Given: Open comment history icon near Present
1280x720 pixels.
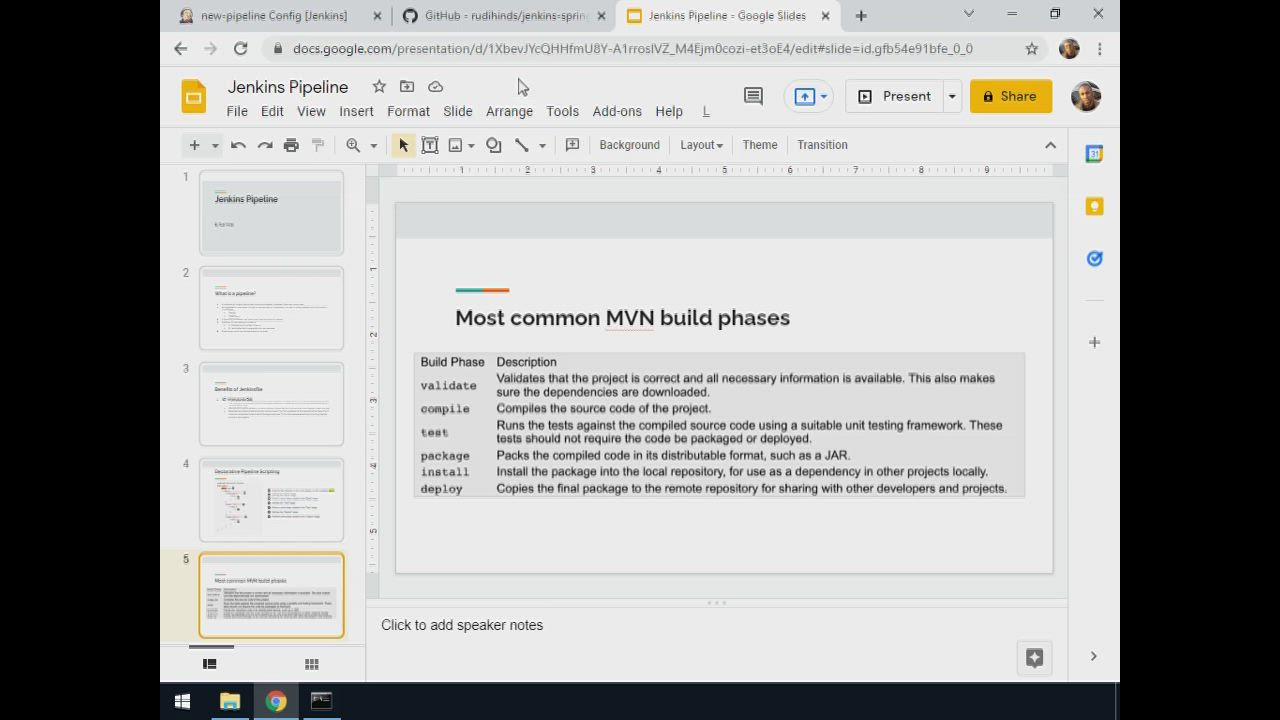Looking at the screenshot, I should tap(753, 96).
